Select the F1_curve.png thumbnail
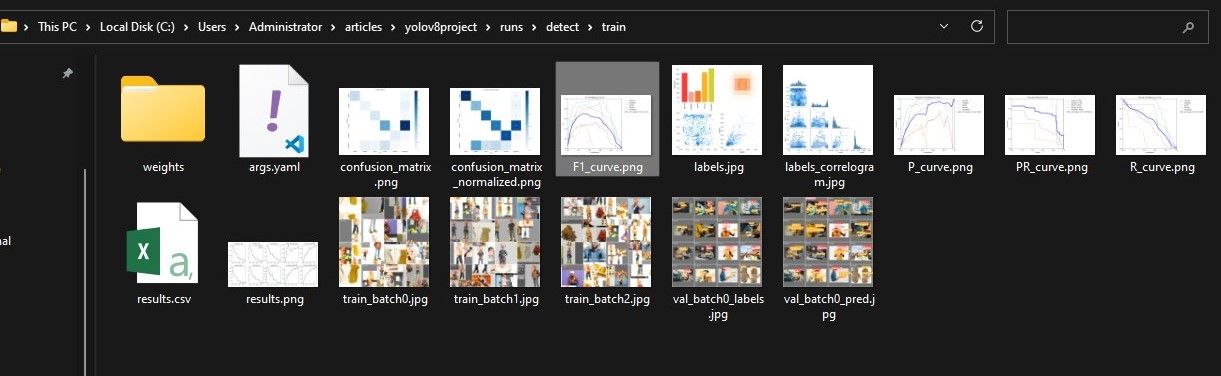The width and height of the screenshot is (1221, 376). pyautogui.click(x=607, y=125)
